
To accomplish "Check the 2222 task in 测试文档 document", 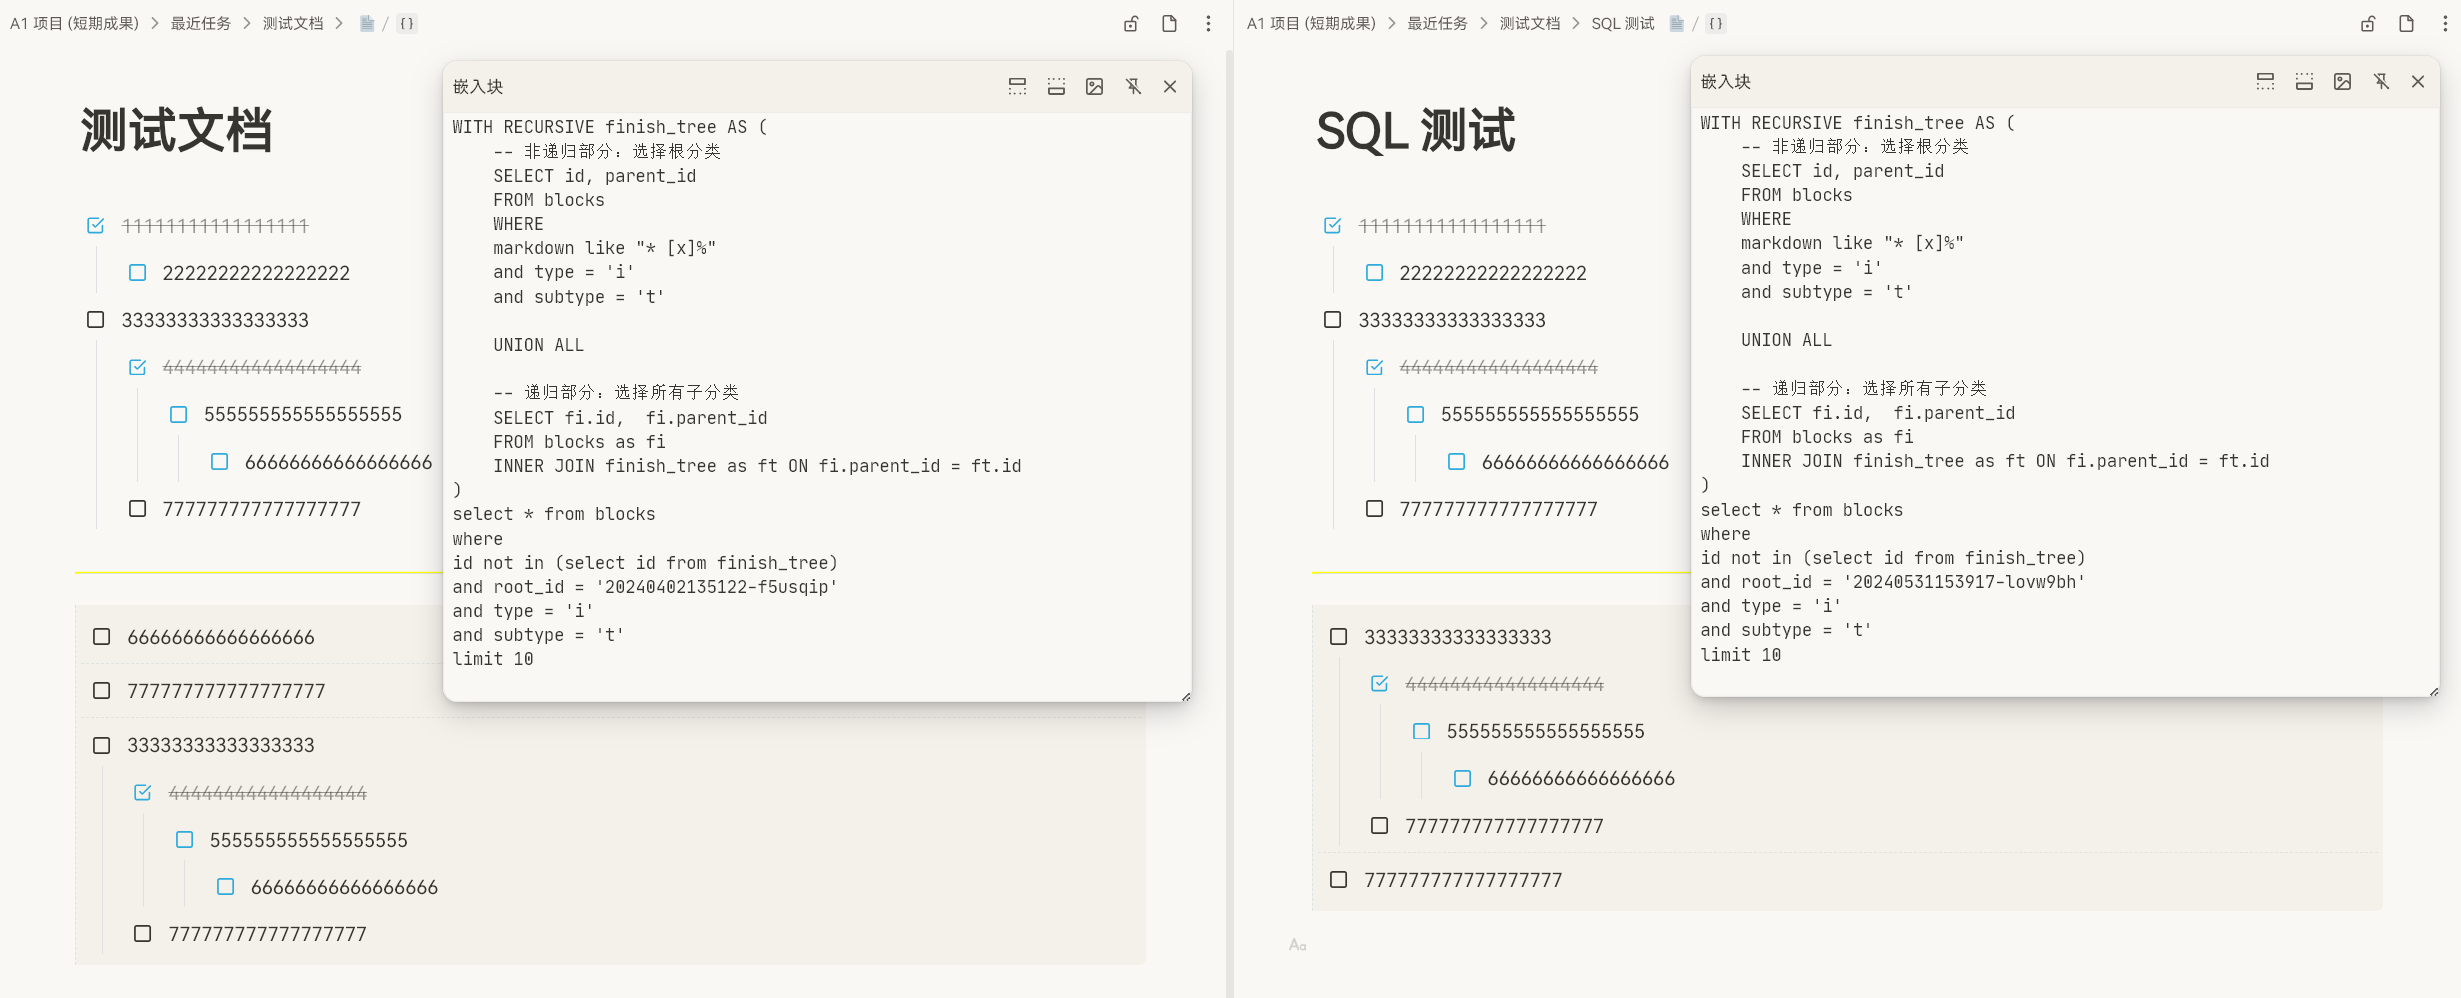I will tap(138, 273).
